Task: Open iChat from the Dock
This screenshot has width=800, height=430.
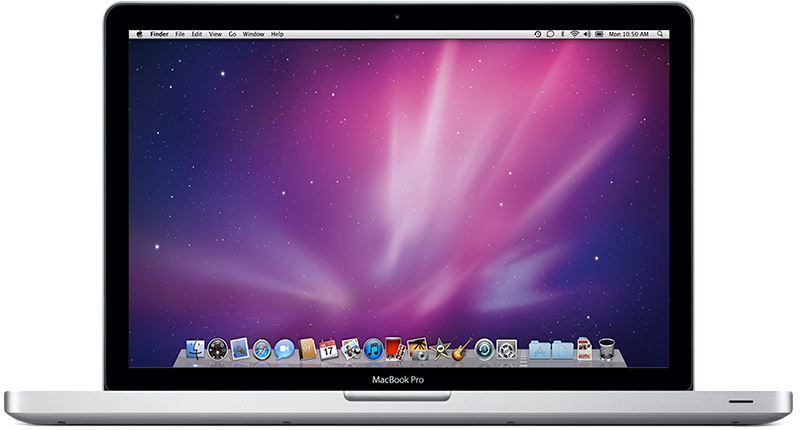Action: click(285, 349)
